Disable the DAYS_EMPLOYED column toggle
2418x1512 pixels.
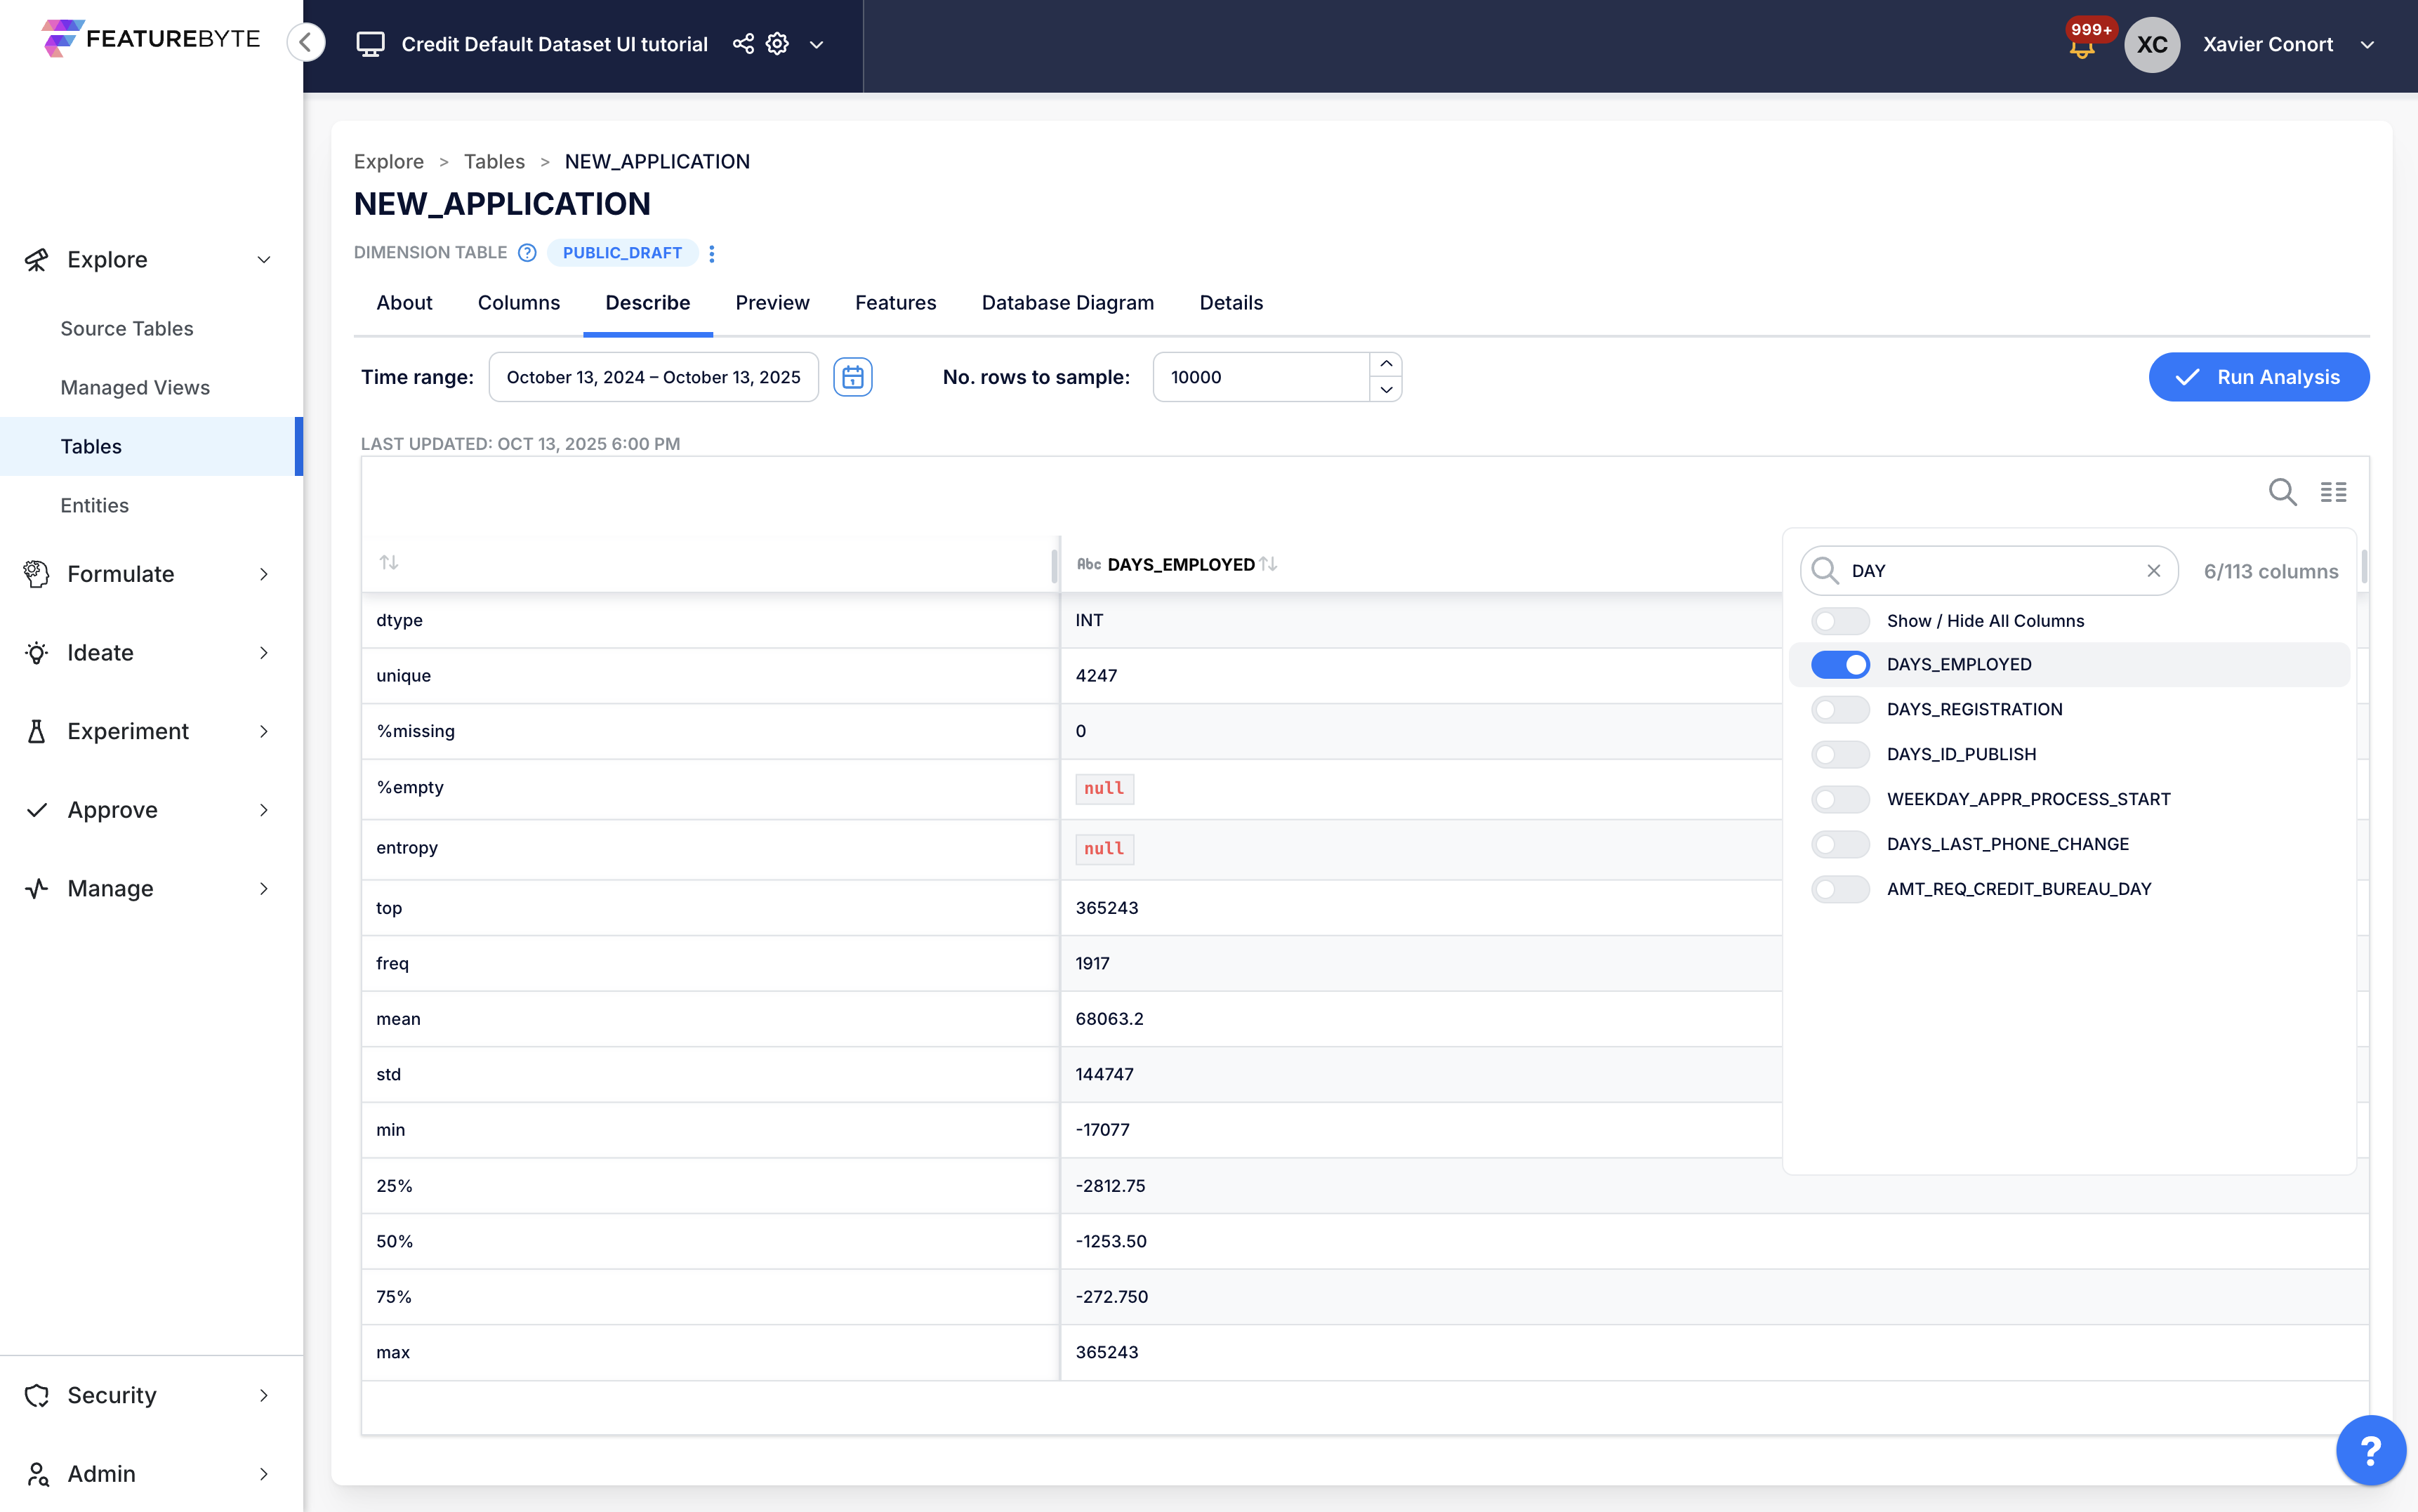pos(1840,665)
